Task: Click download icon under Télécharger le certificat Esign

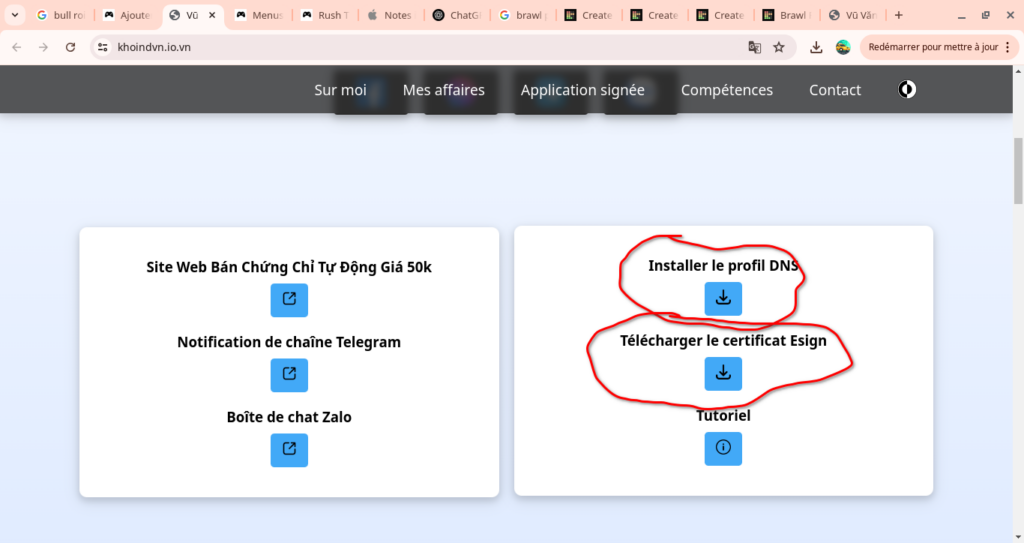Action: click(x=723, y=374)
